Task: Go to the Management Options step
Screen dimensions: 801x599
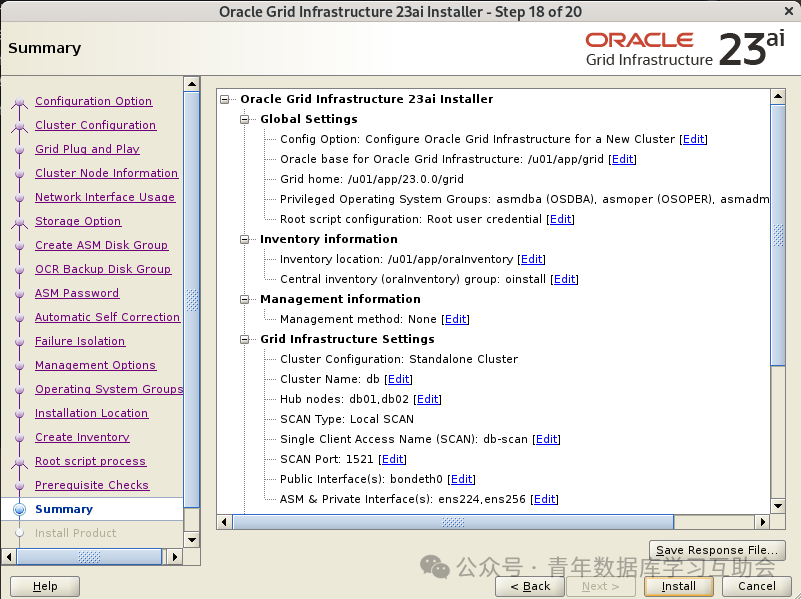Action: [x=96, y=365]
